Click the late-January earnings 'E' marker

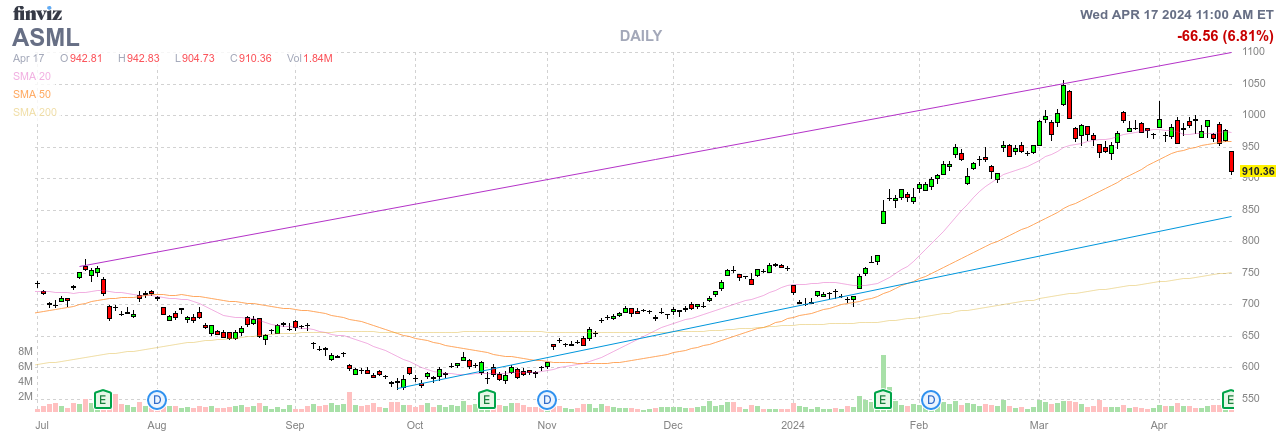point(883,400)
